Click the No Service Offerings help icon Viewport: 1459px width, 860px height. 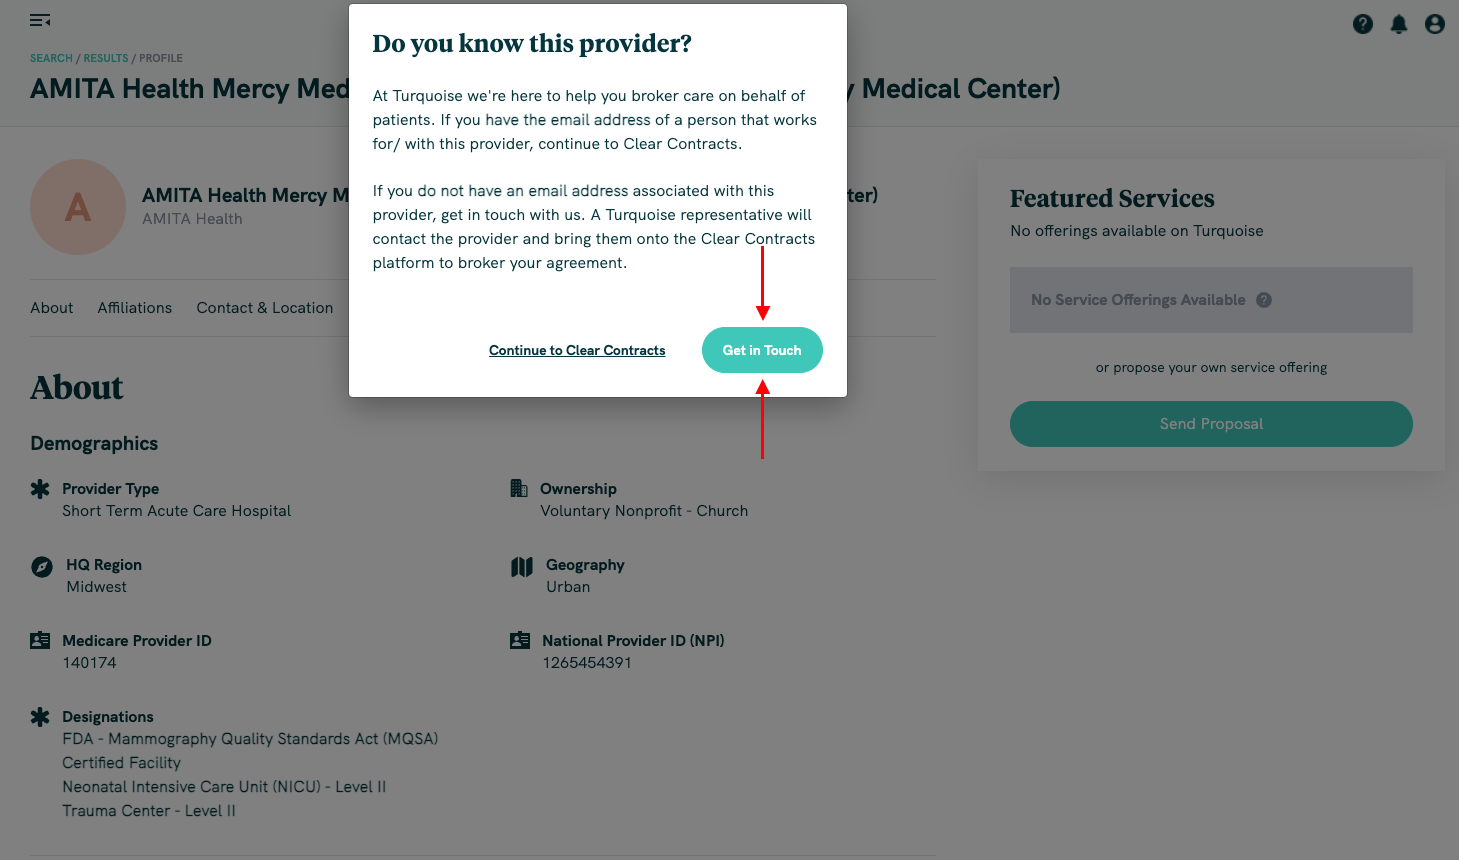pos(1264,300)
